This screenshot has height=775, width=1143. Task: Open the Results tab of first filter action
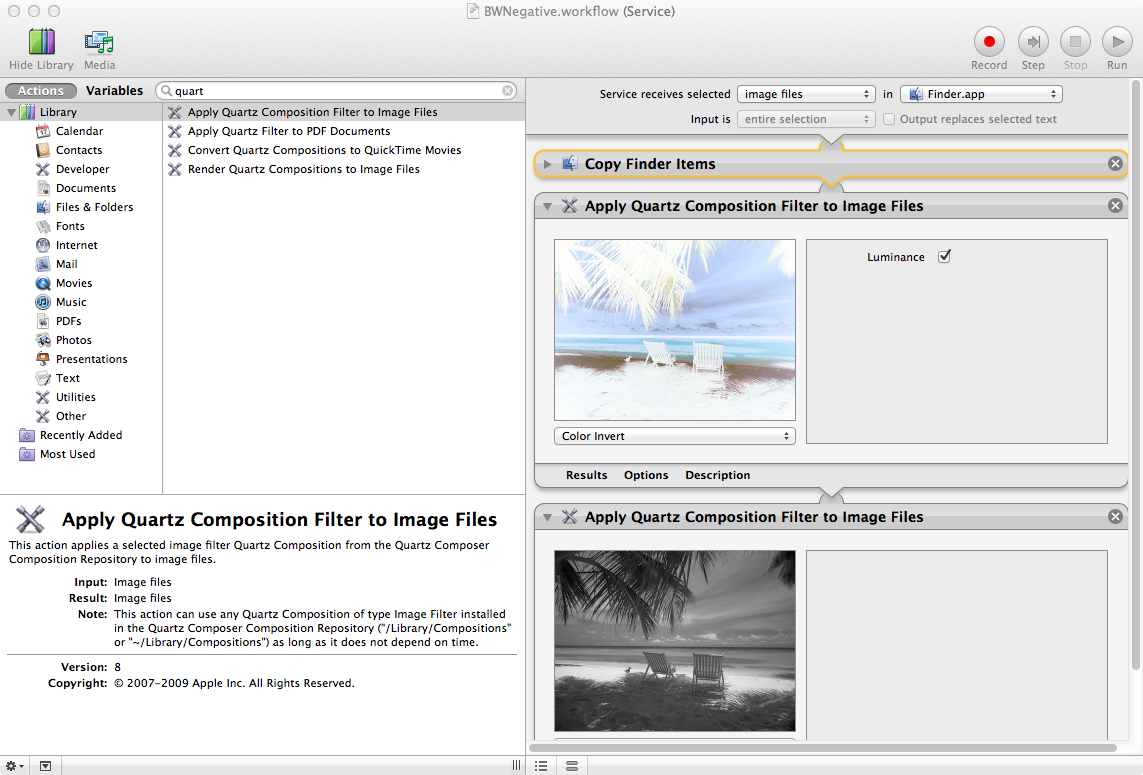click(586, 475)
